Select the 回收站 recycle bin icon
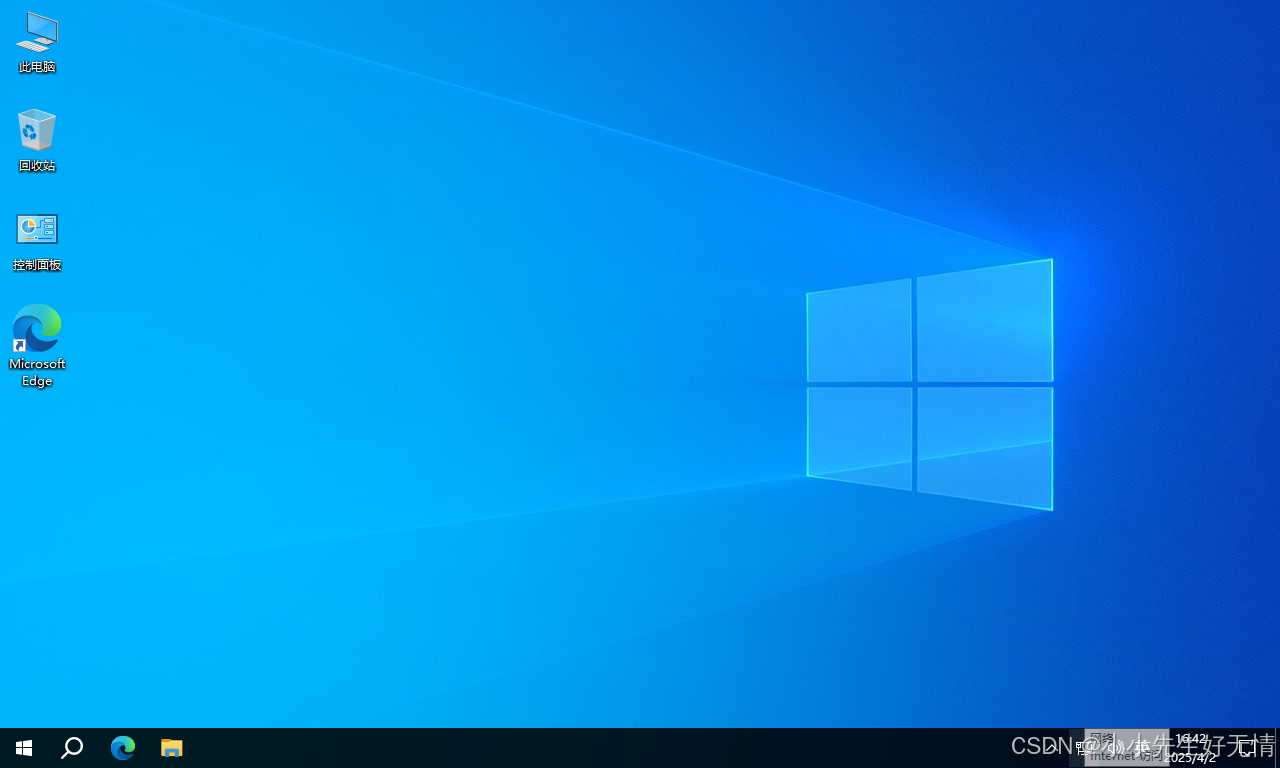Viewport: 1280px width, 768px height. 37,140
